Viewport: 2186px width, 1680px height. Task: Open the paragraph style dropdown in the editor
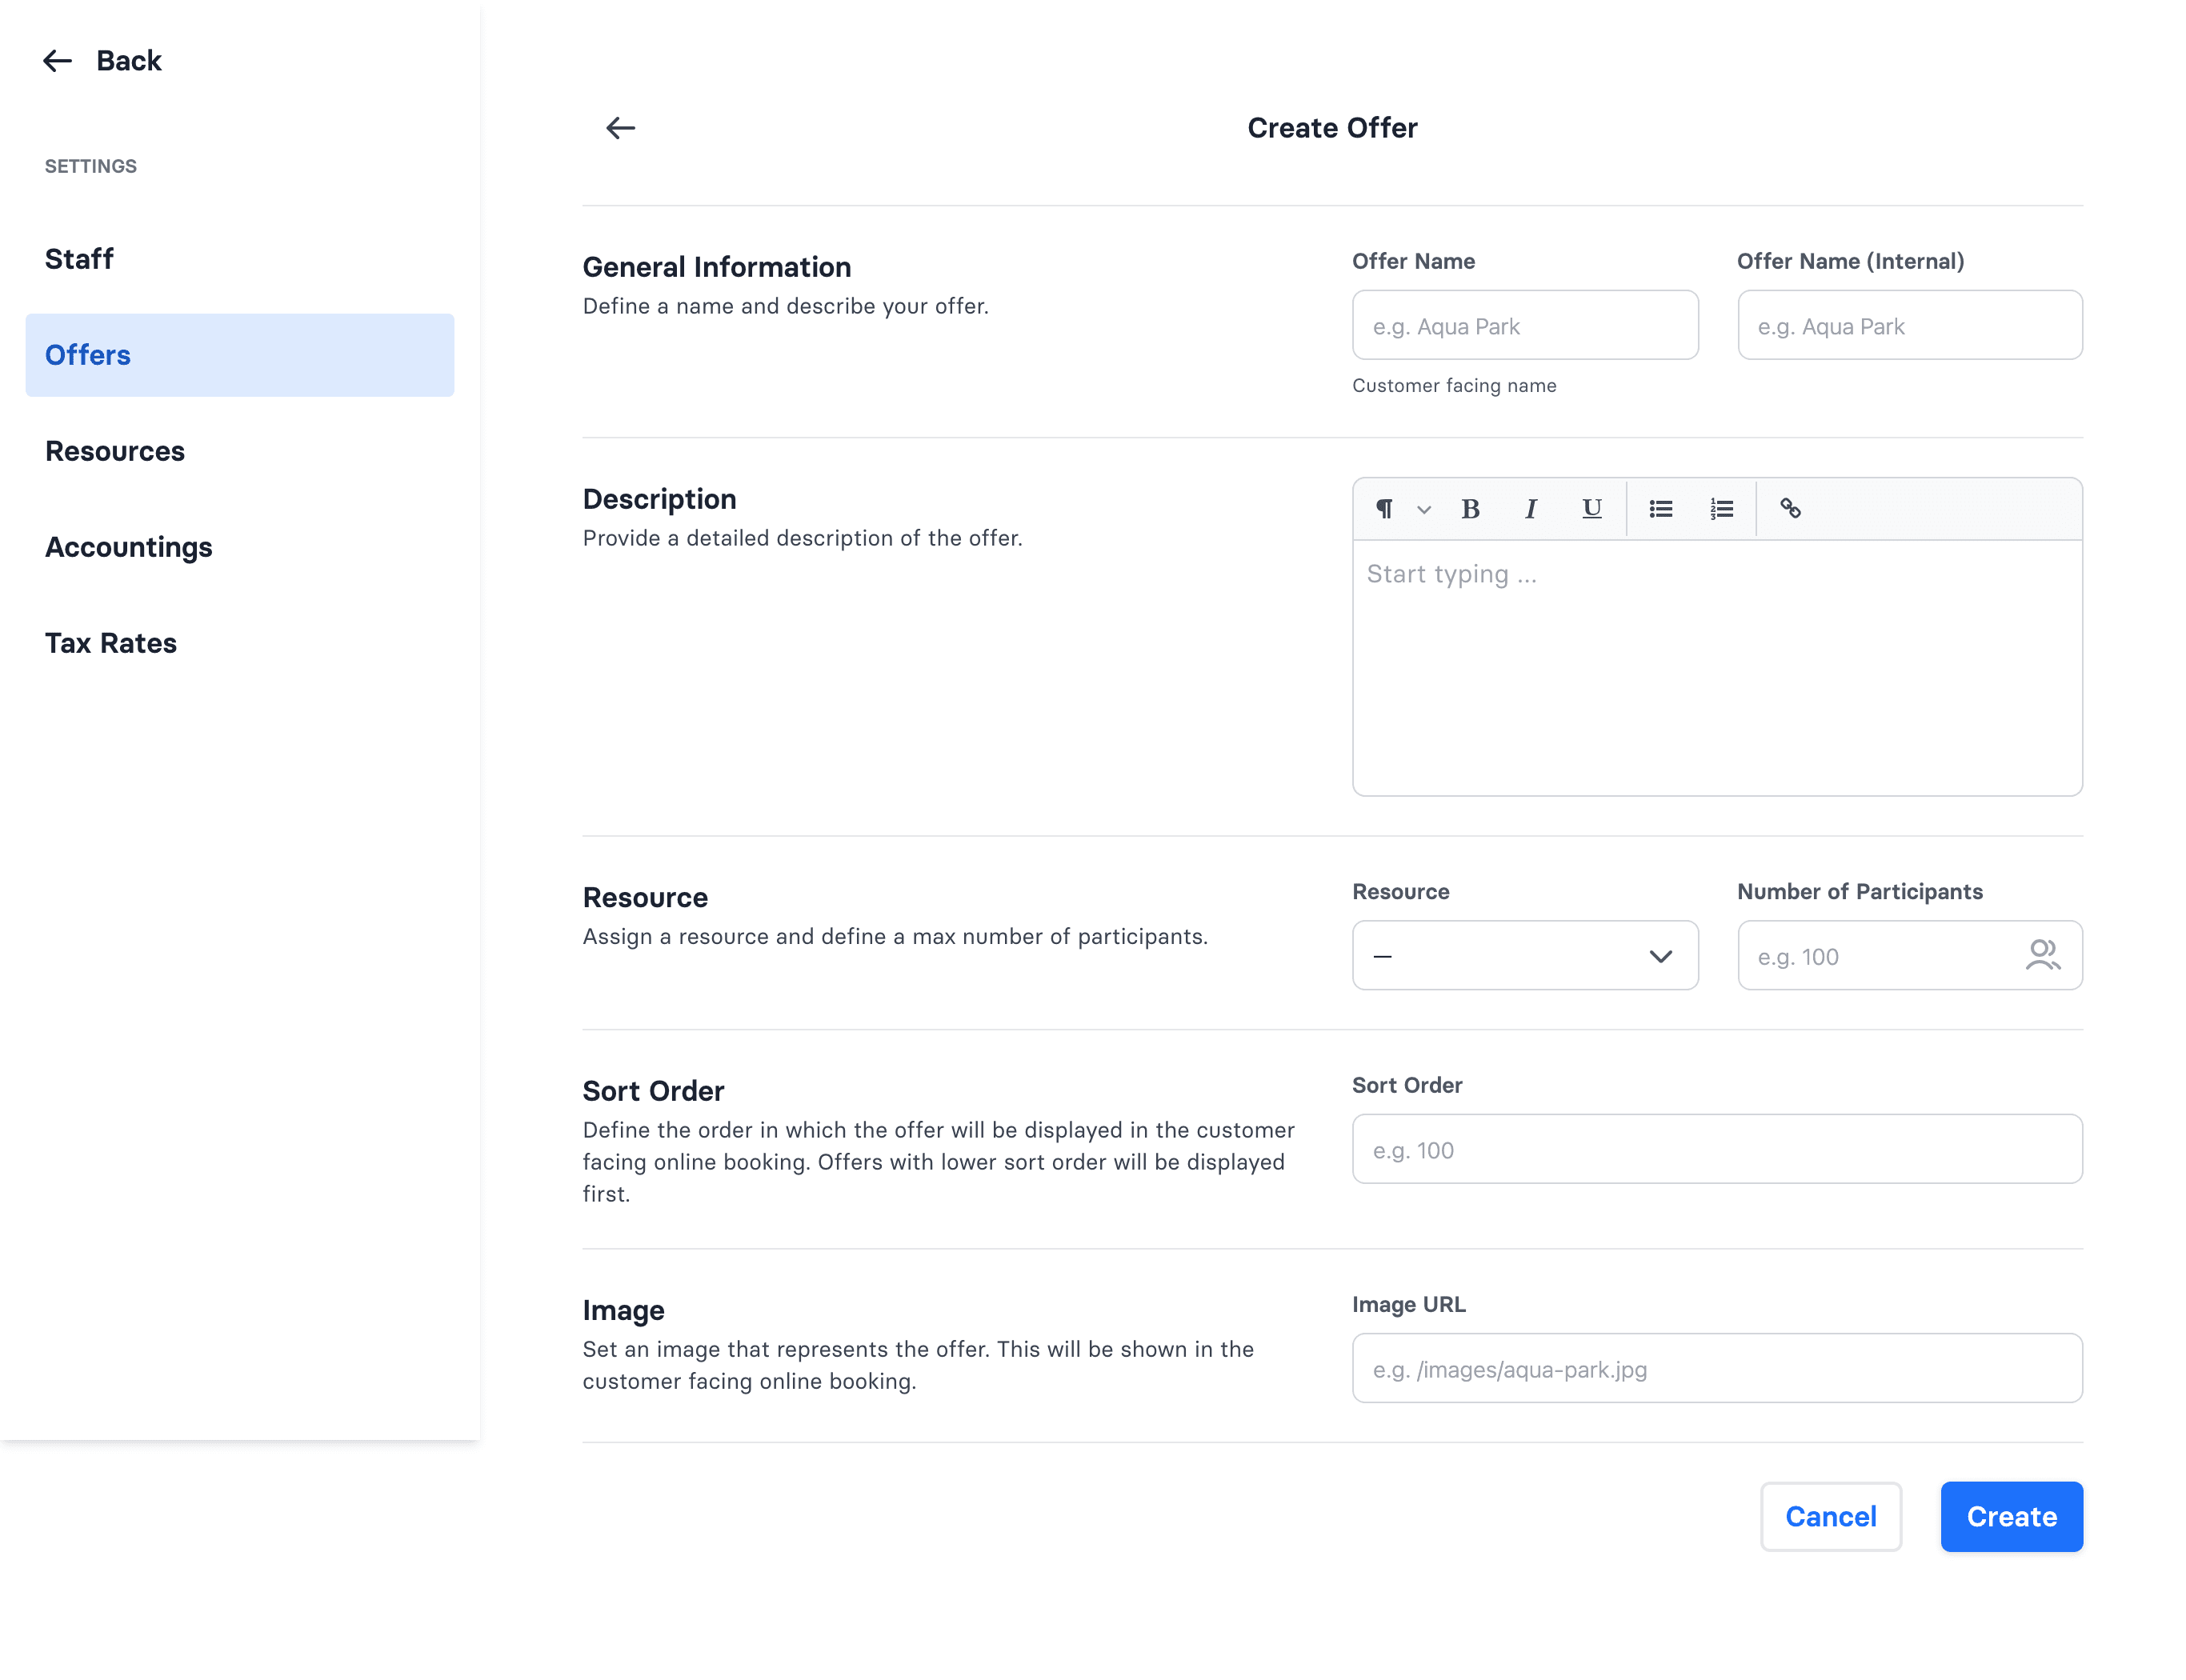tap(1402, 509)
